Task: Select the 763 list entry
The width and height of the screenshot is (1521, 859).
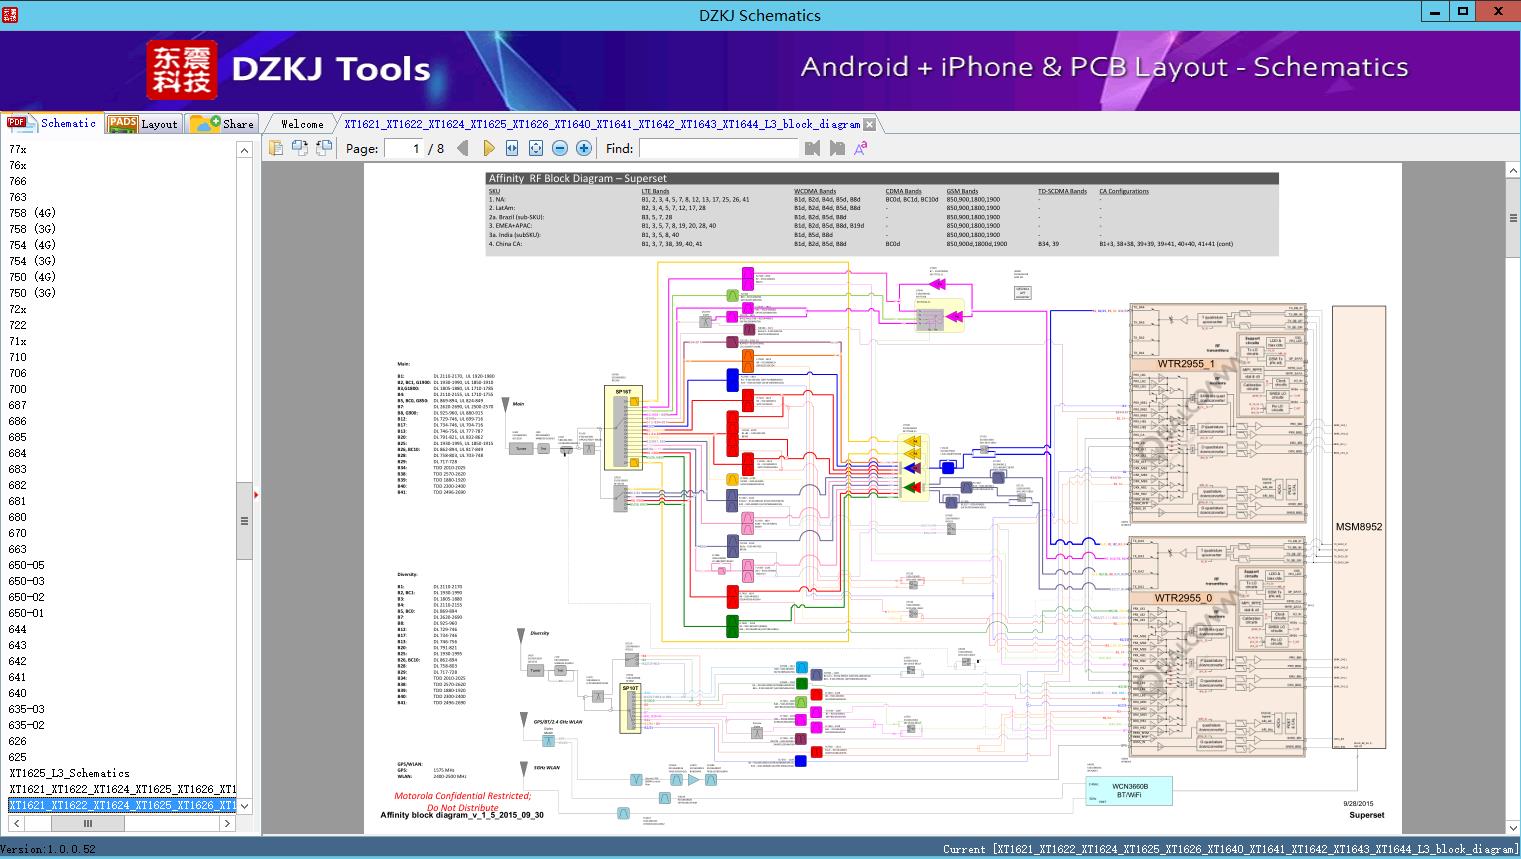Action: tap(18, 197)
